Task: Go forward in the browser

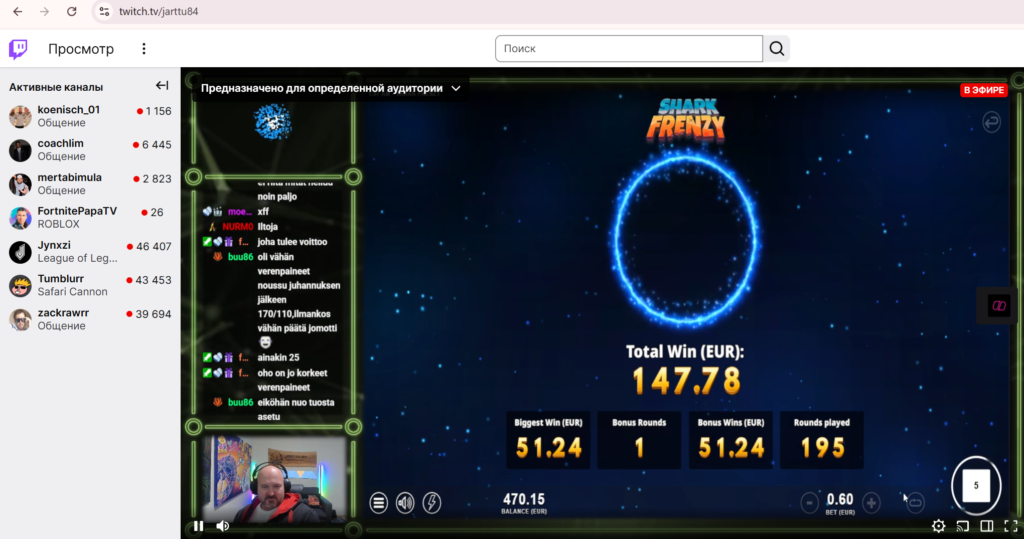Action: (44, 12)
